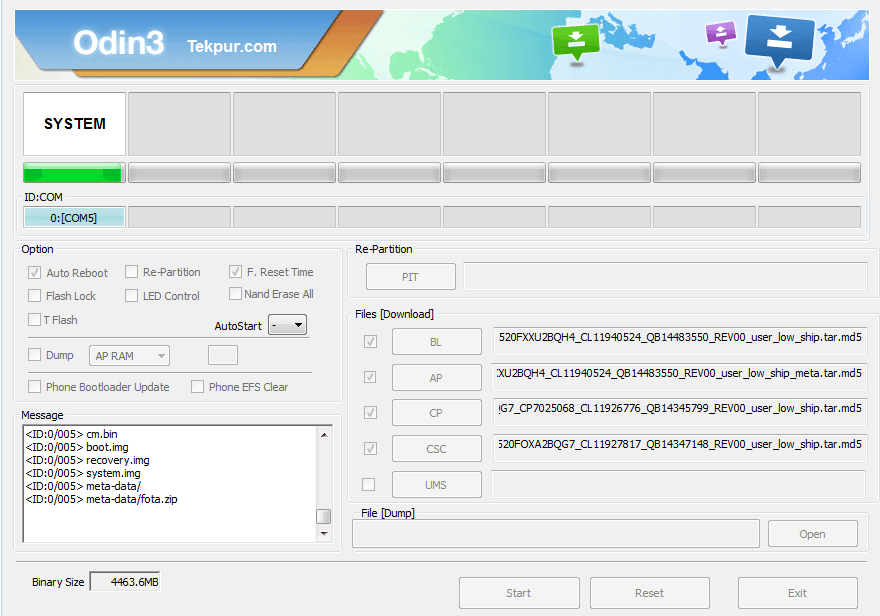
Task: Click the Binary Size value 4463.6MB
Action: coord(125,582)
